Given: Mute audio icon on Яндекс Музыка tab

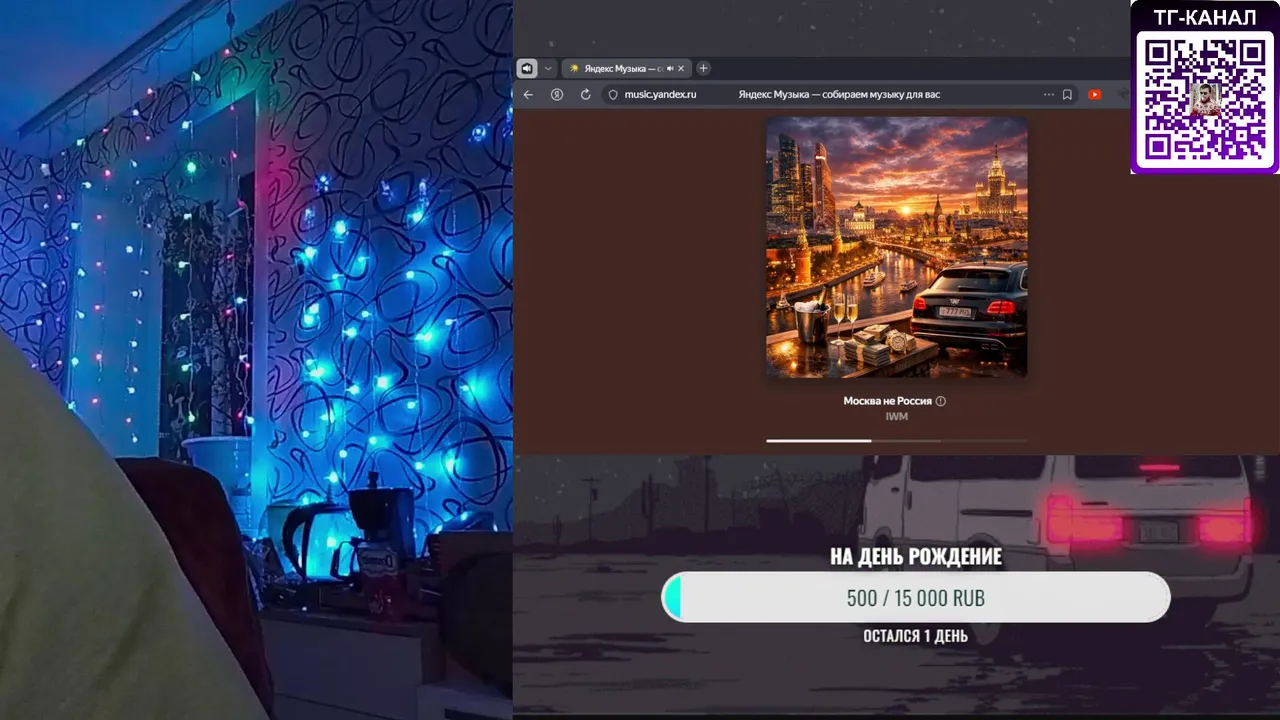Looking at the screenshot, I should pos(670,68).
